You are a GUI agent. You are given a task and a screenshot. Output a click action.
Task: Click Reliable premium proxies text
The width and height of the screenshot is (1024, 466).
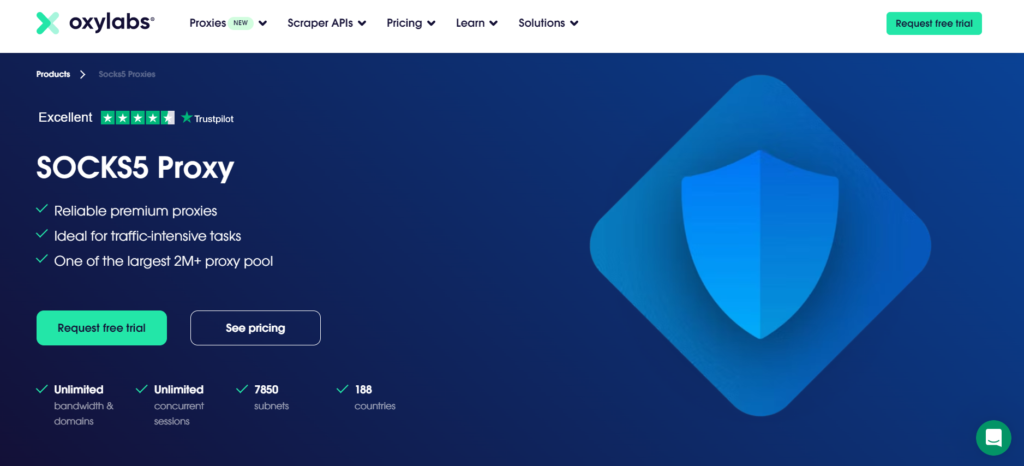click(x=136, y=211)
